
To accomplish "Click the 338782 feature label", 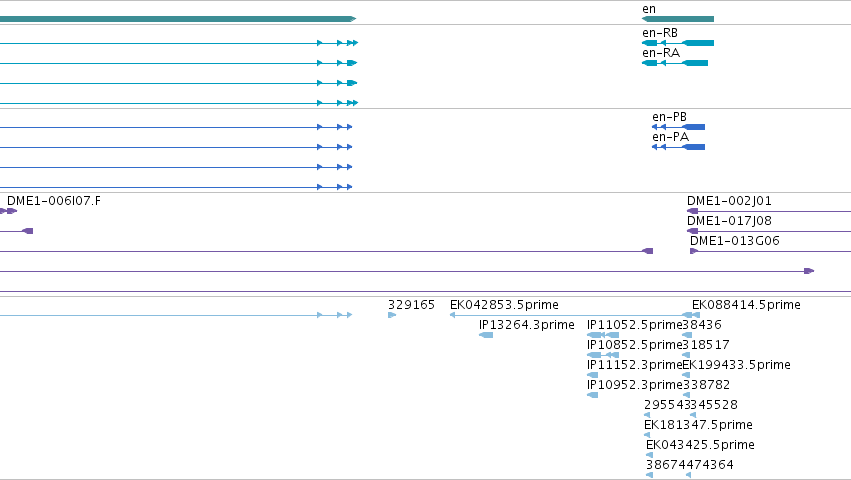I will click(x=707, y=386).
